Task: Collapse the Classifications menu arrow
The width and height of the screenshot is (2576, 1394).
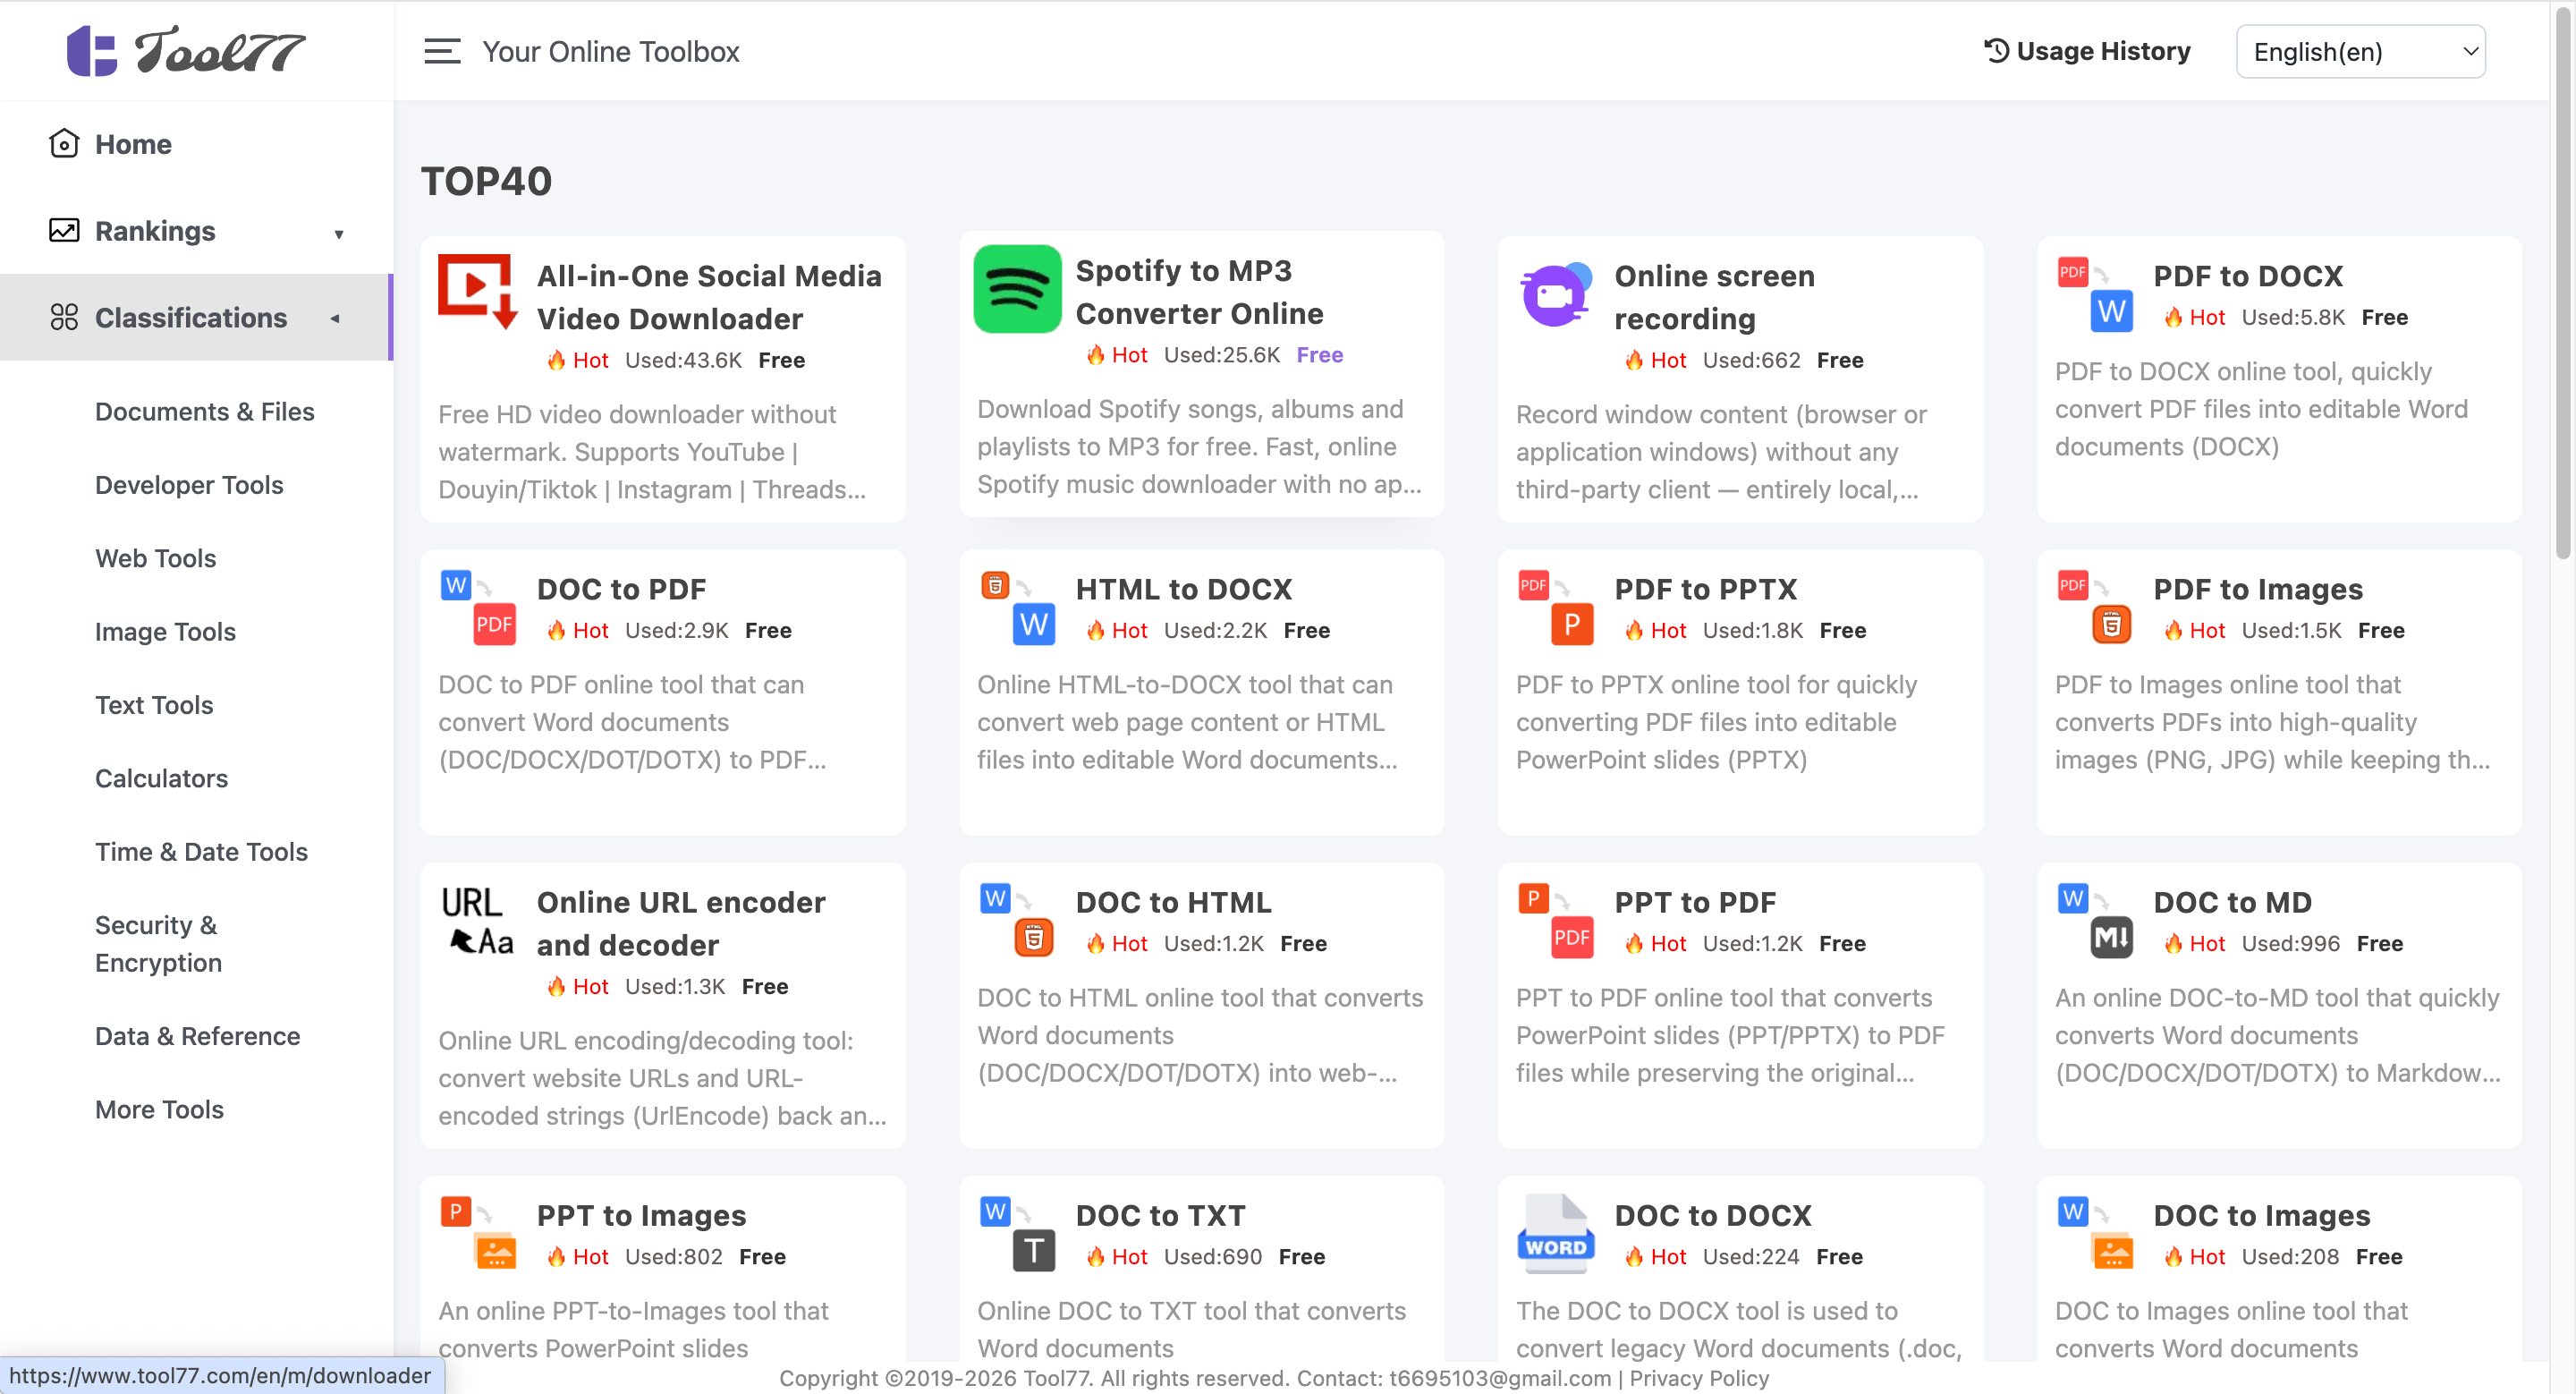Action: click(336, 319)
